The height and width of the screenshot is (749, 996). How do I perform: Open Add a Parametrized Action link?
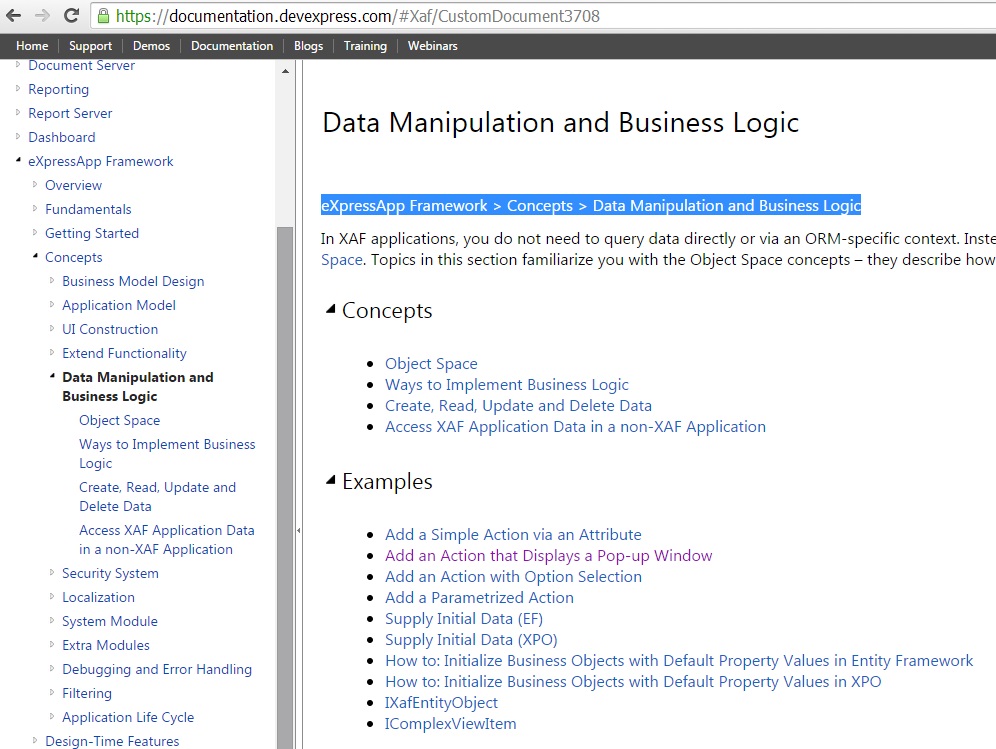(x=480, y=597)
